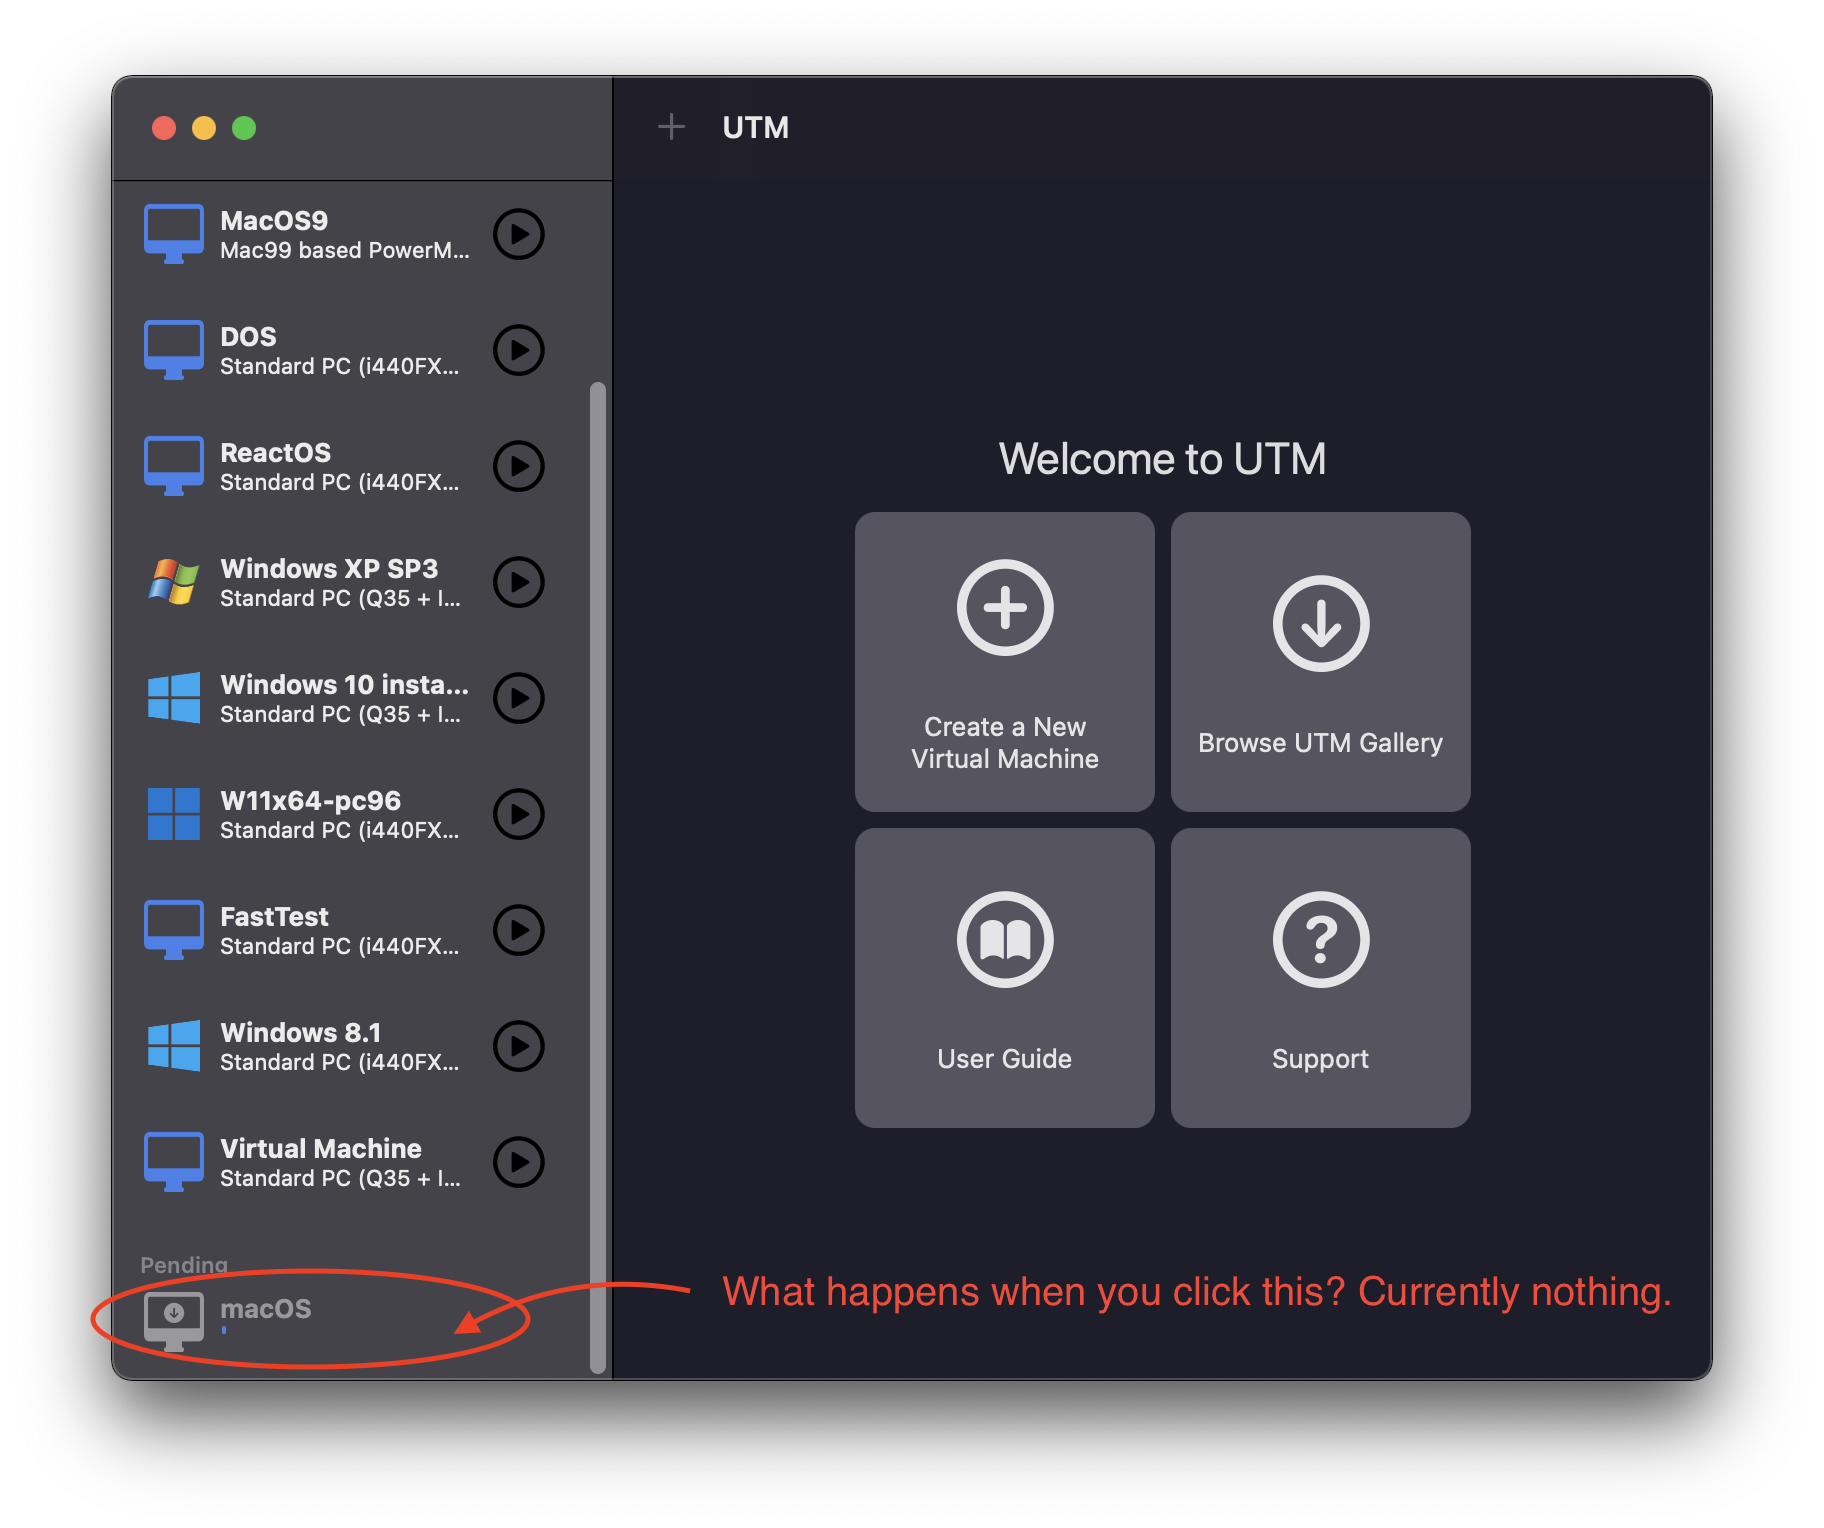Image resolution: width=1824 pixels, height=1528 pixels.
Task: Click the ReactOS monitor icon
Action: [x=174, y=465]
